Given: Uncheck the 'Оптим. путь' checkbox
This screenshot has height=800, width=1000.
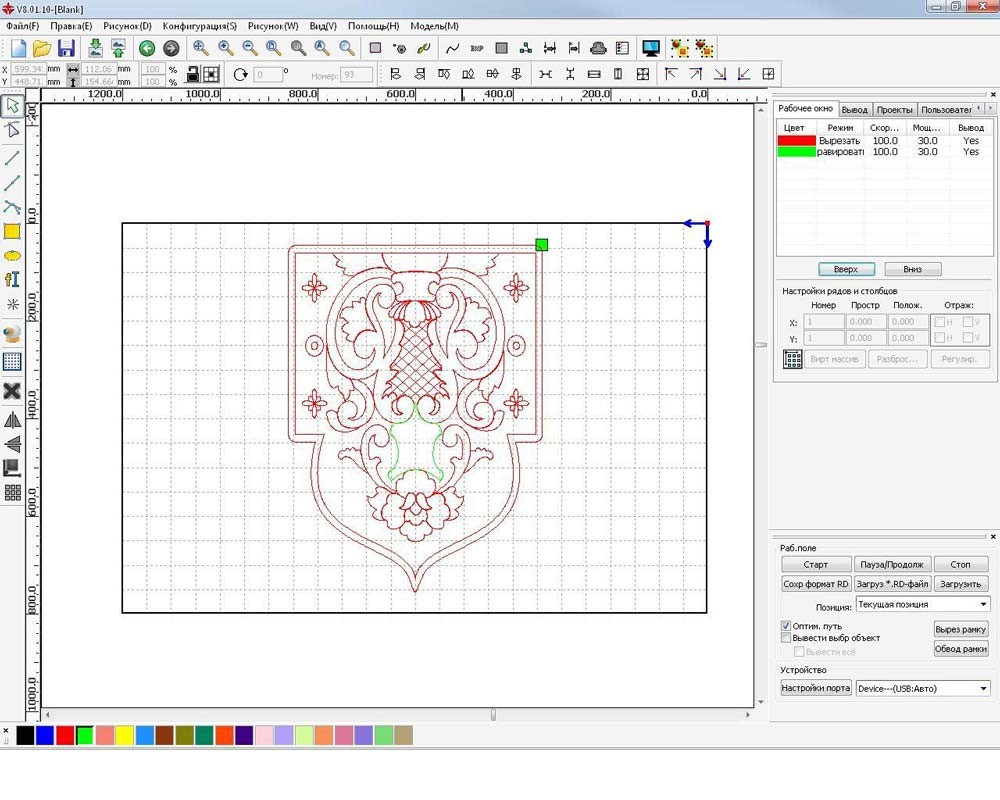Looking at the screenshot, I should [786, 626].
